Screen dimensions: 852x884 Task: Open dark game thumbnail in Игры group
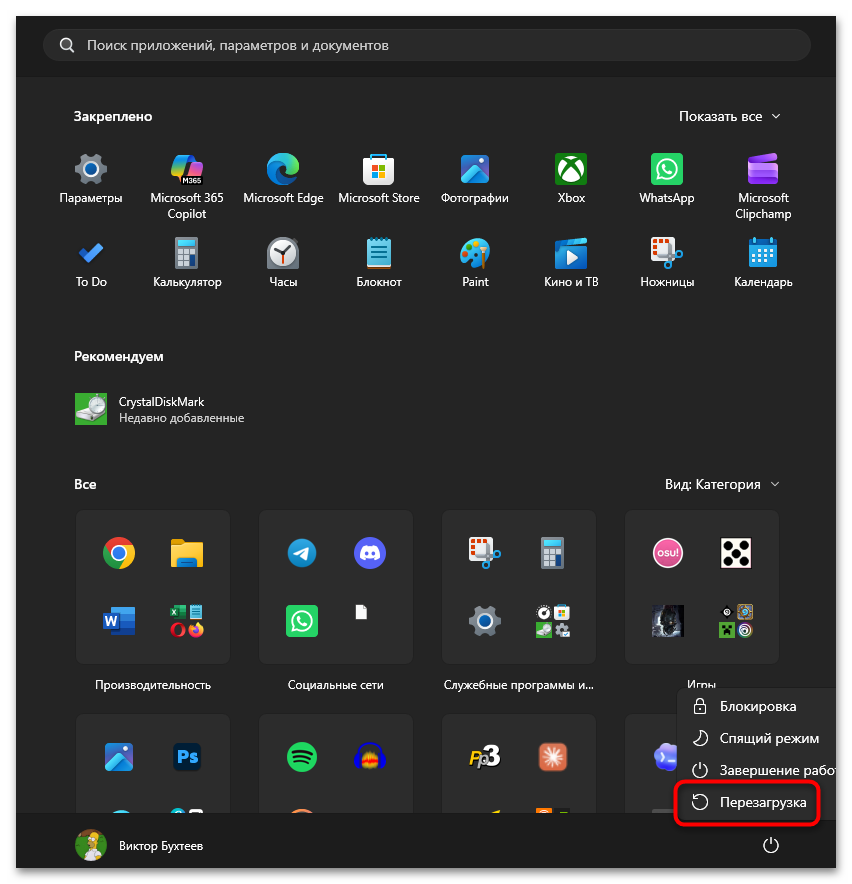pos(668,621)
